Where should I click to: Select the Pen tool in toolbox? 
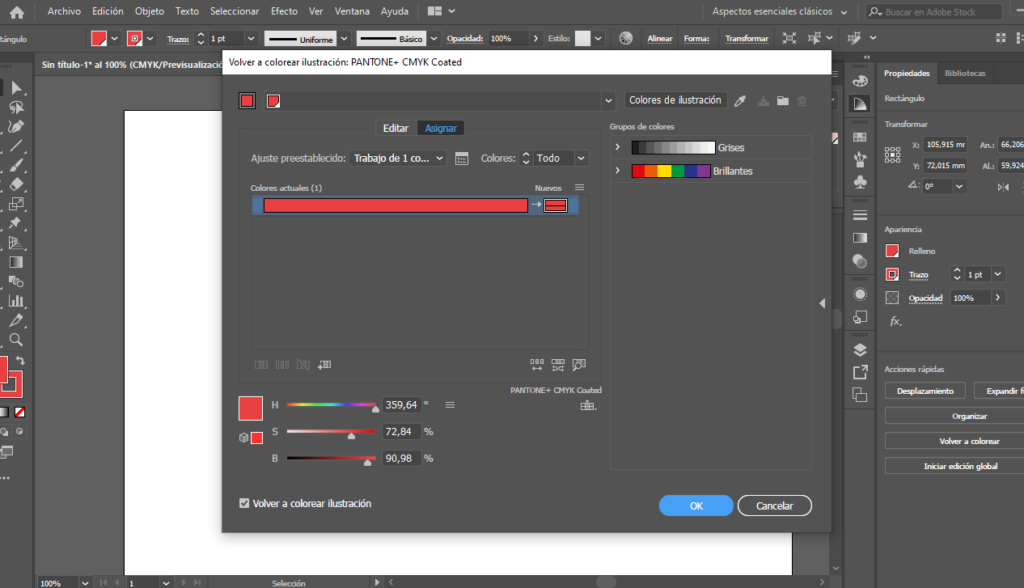(16, 127)
